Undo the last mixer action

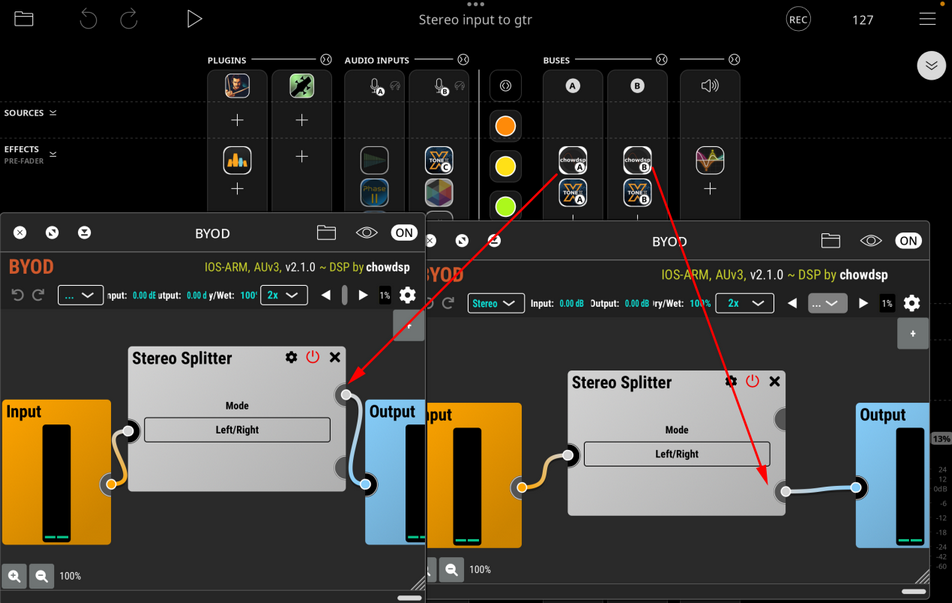(x=88, y=19)
